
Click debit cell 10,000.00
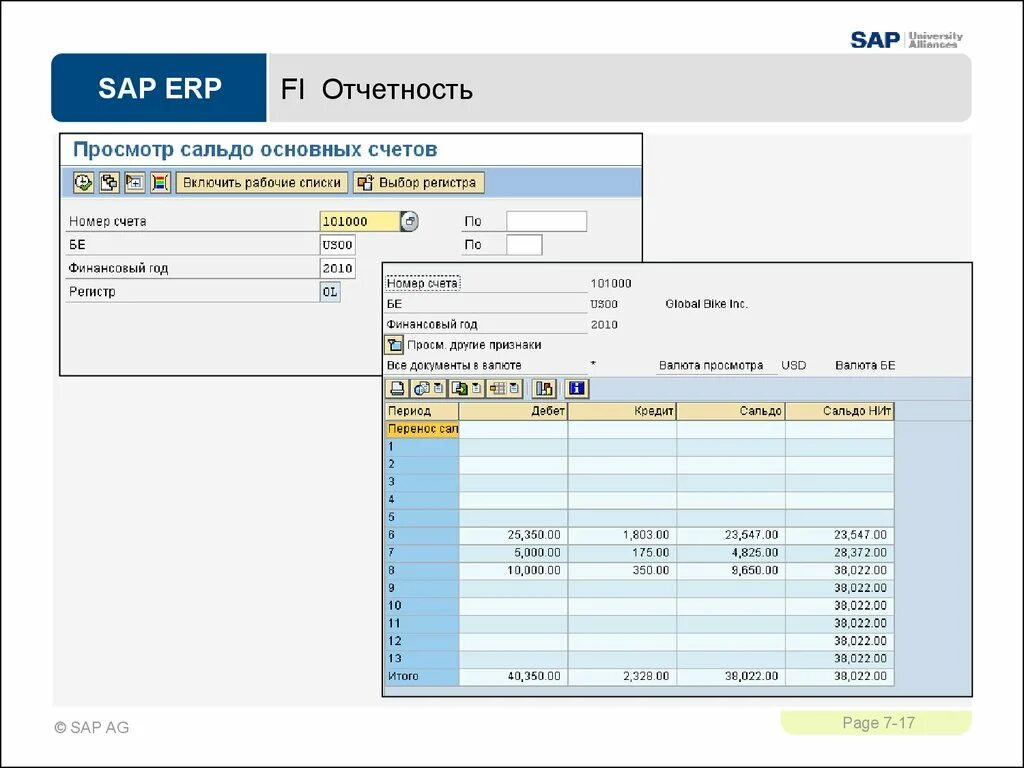513,570
